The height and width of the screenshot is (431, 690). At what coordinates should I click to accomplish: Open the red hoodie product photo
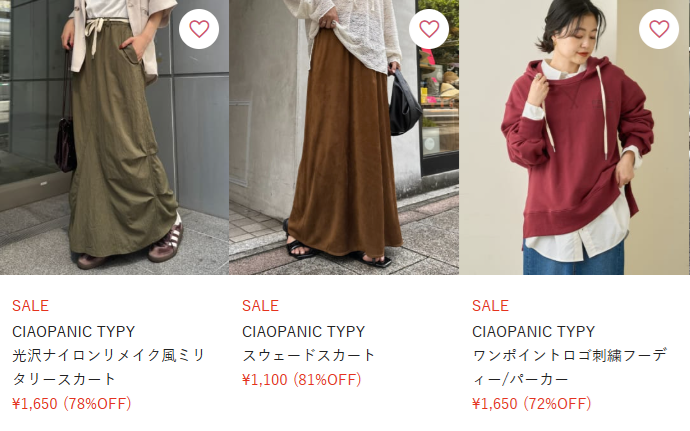coord(574,137)
